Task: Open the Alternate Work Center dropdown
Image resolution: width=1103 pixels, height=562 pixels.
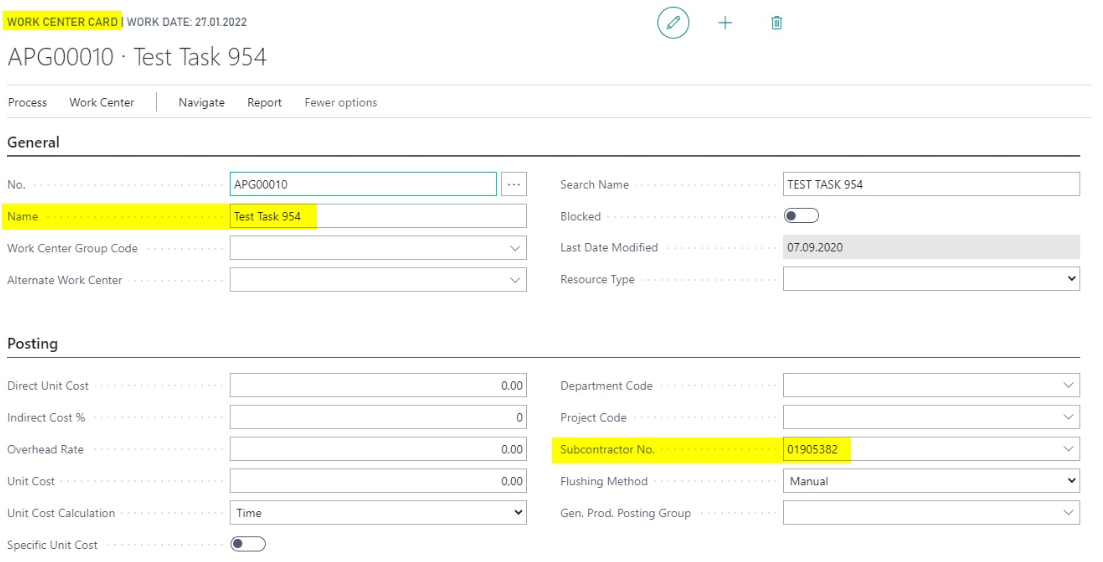Action: 515,280
